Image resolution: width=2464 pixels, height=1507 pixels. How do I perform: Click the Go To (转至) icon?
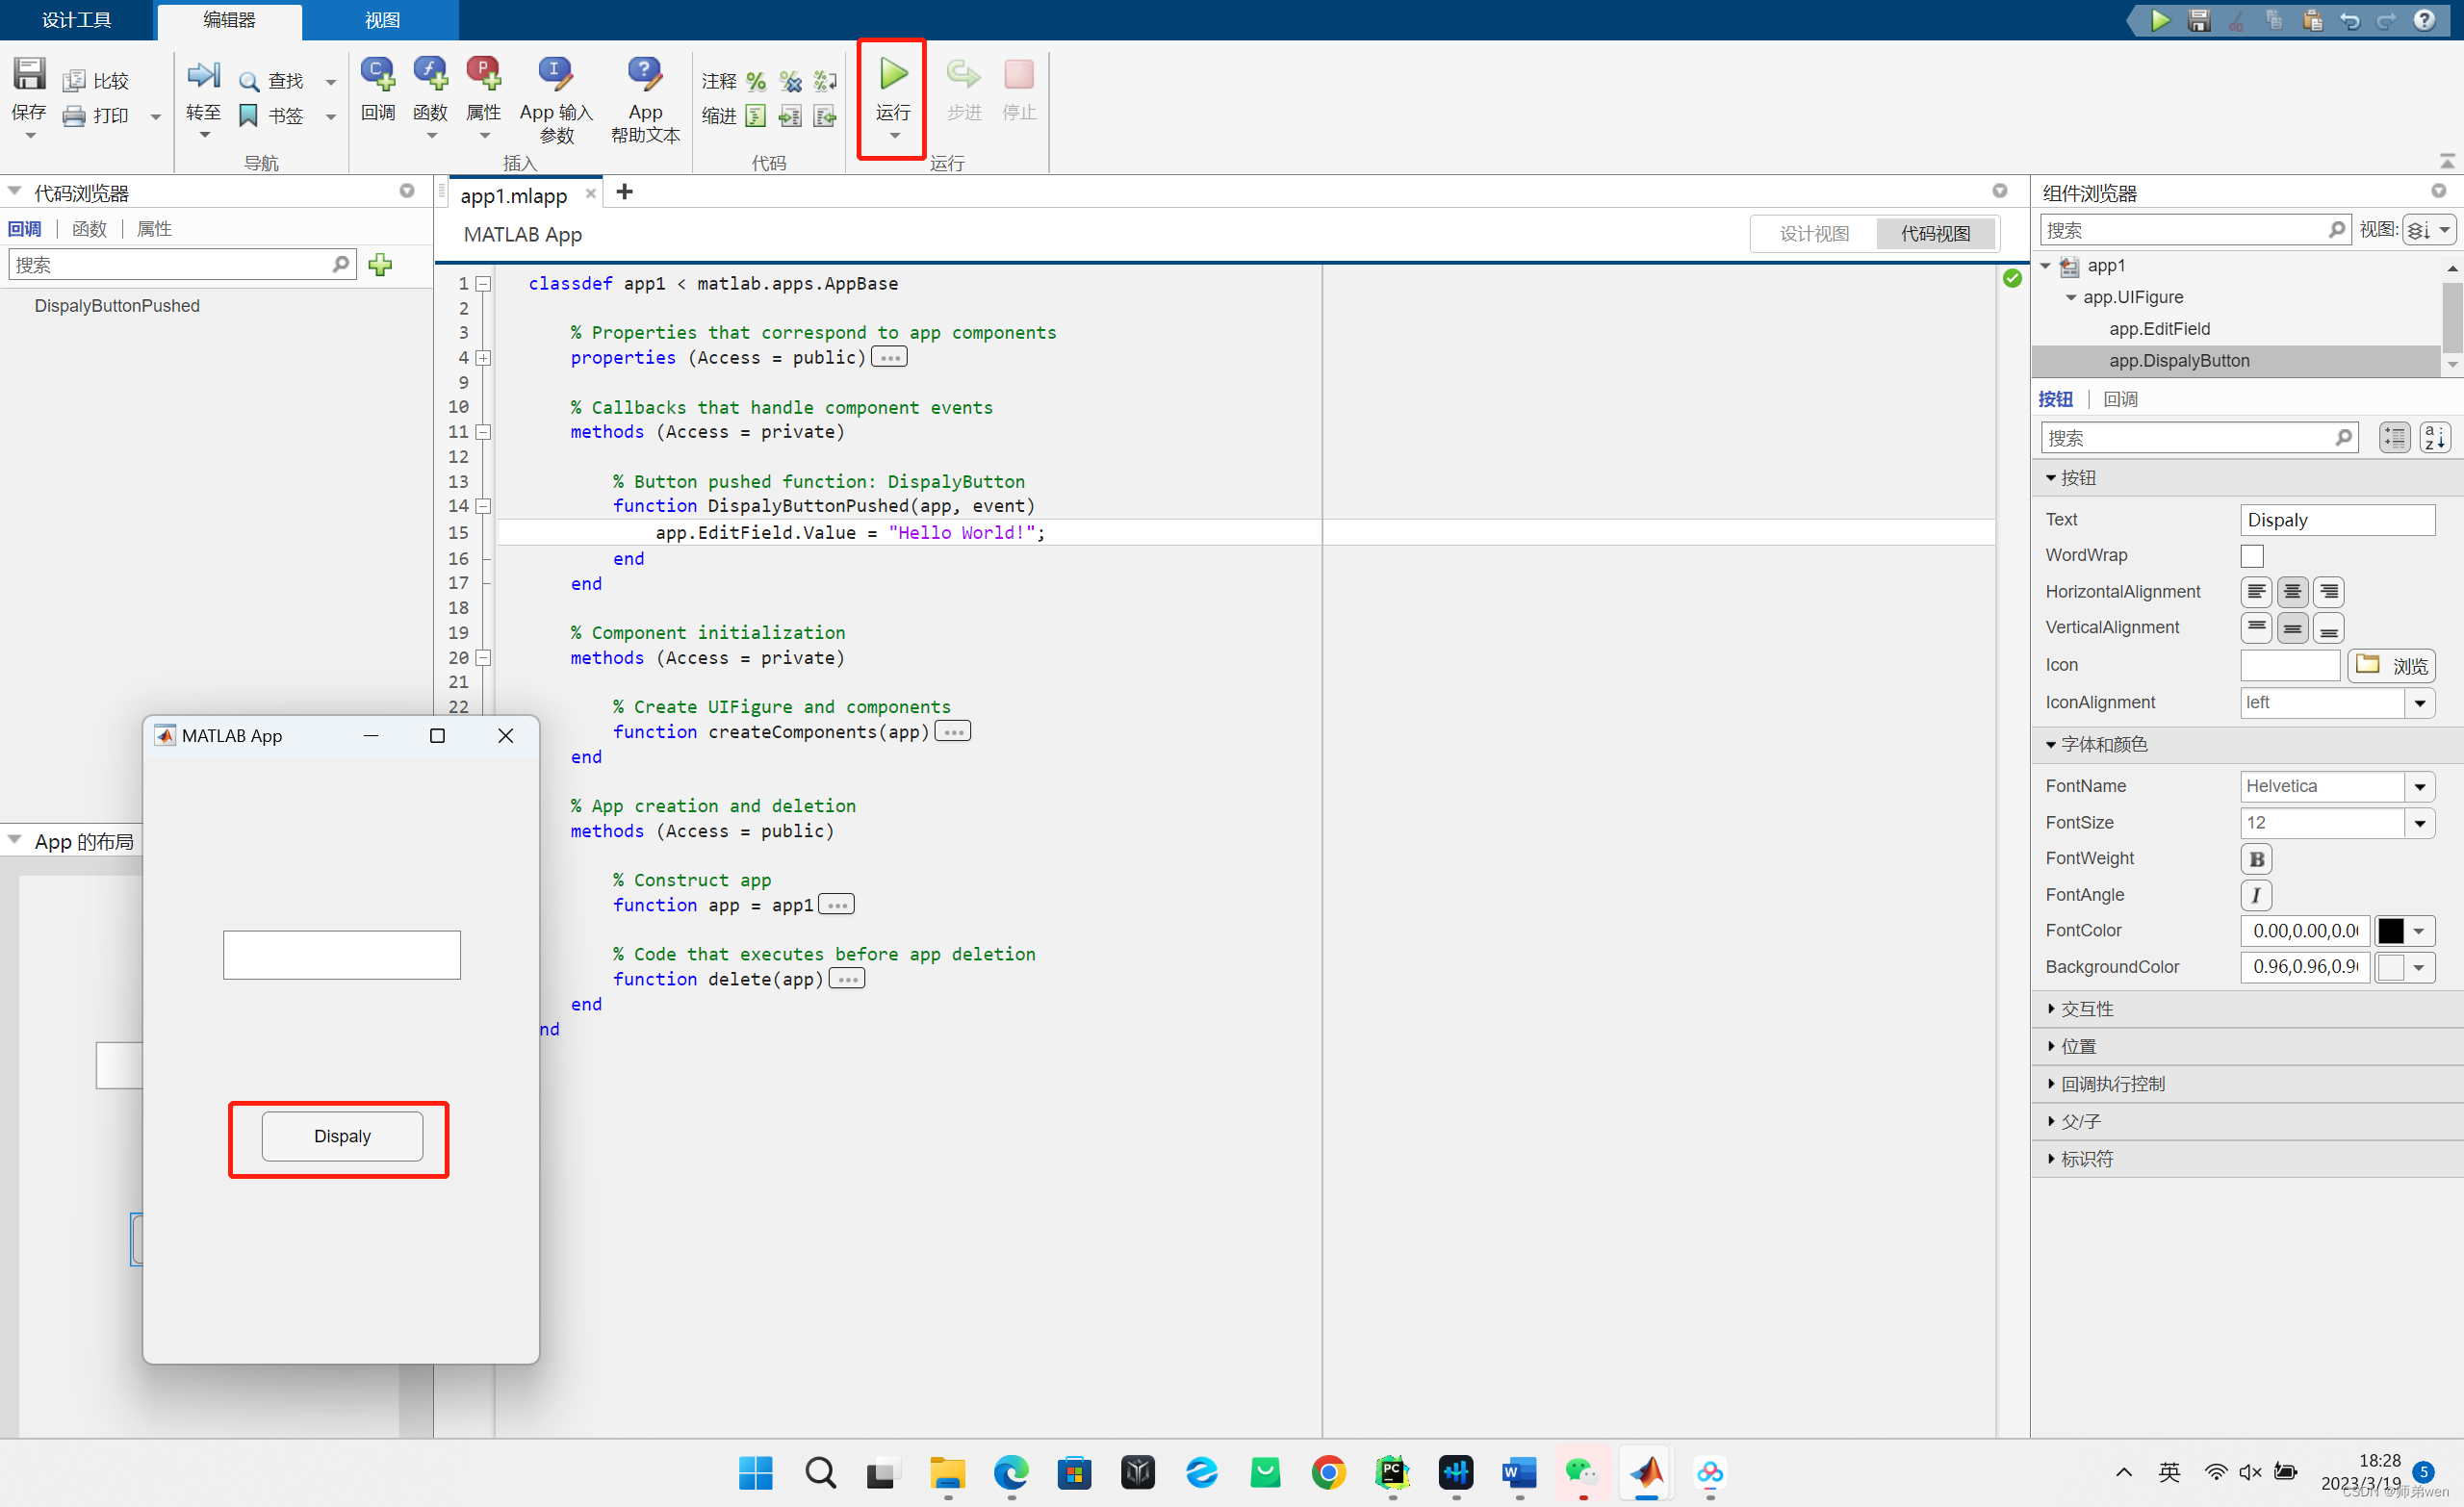(203, 75)
